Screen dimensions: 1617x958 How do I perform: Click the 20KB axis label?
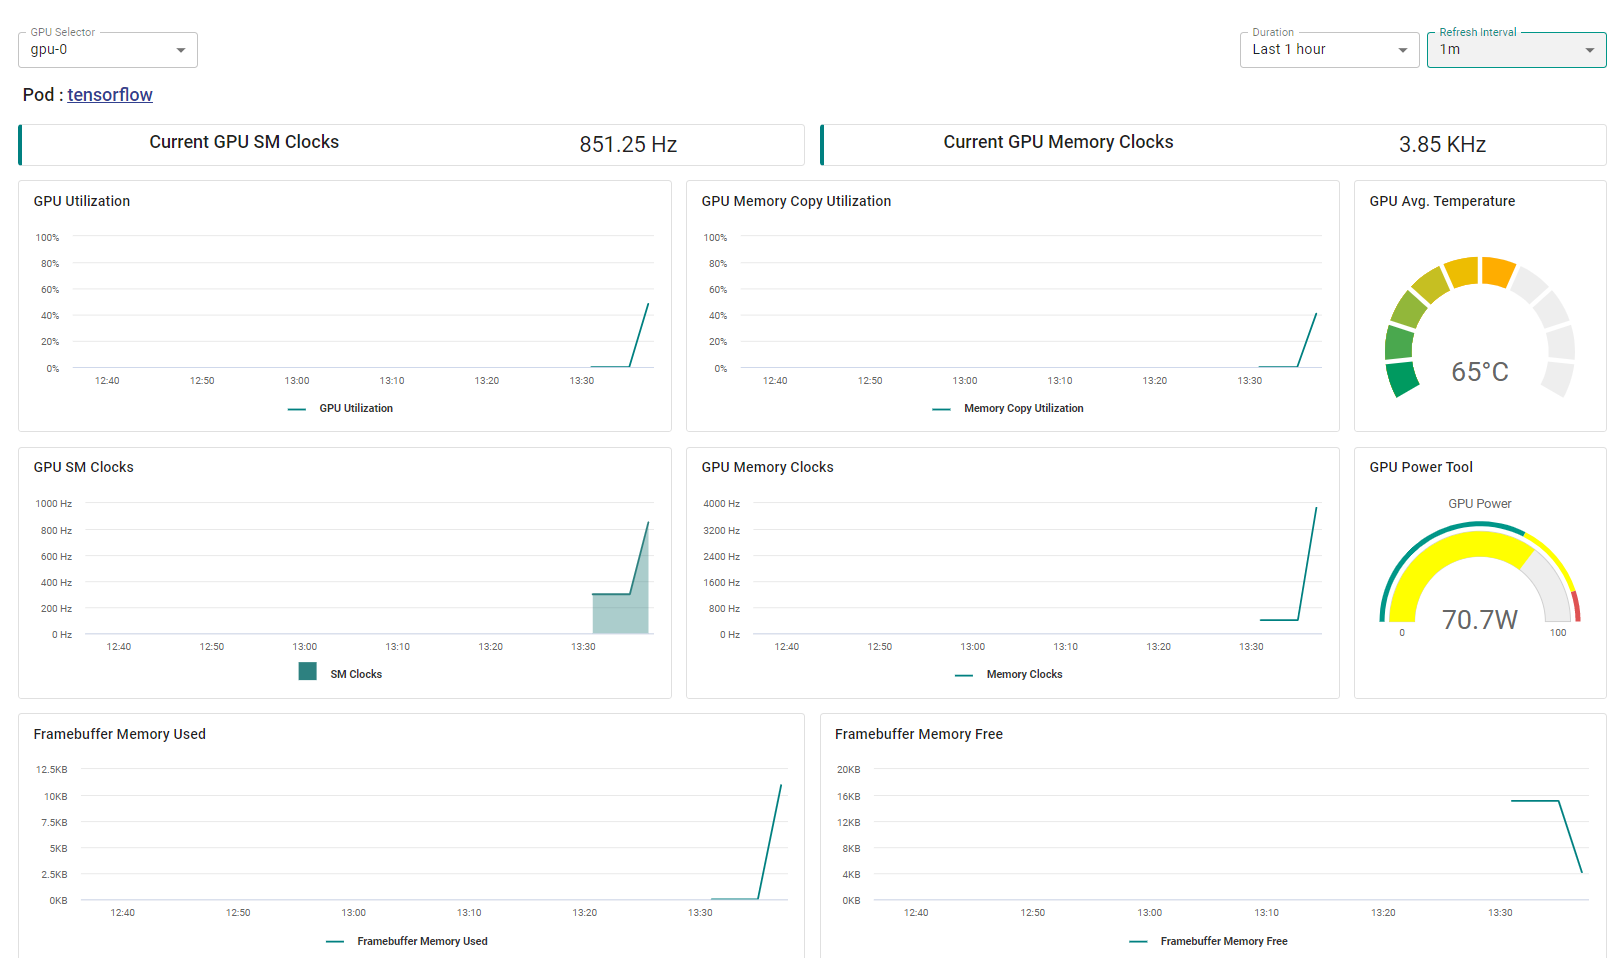pyautogui.click(x=848, y=770)
